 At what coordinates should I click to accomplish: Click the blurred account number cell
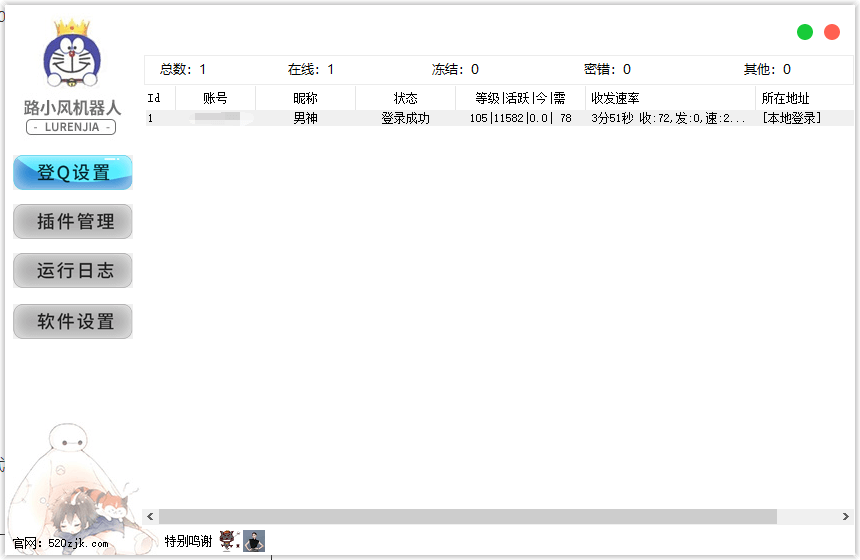(x=217, y=117)
